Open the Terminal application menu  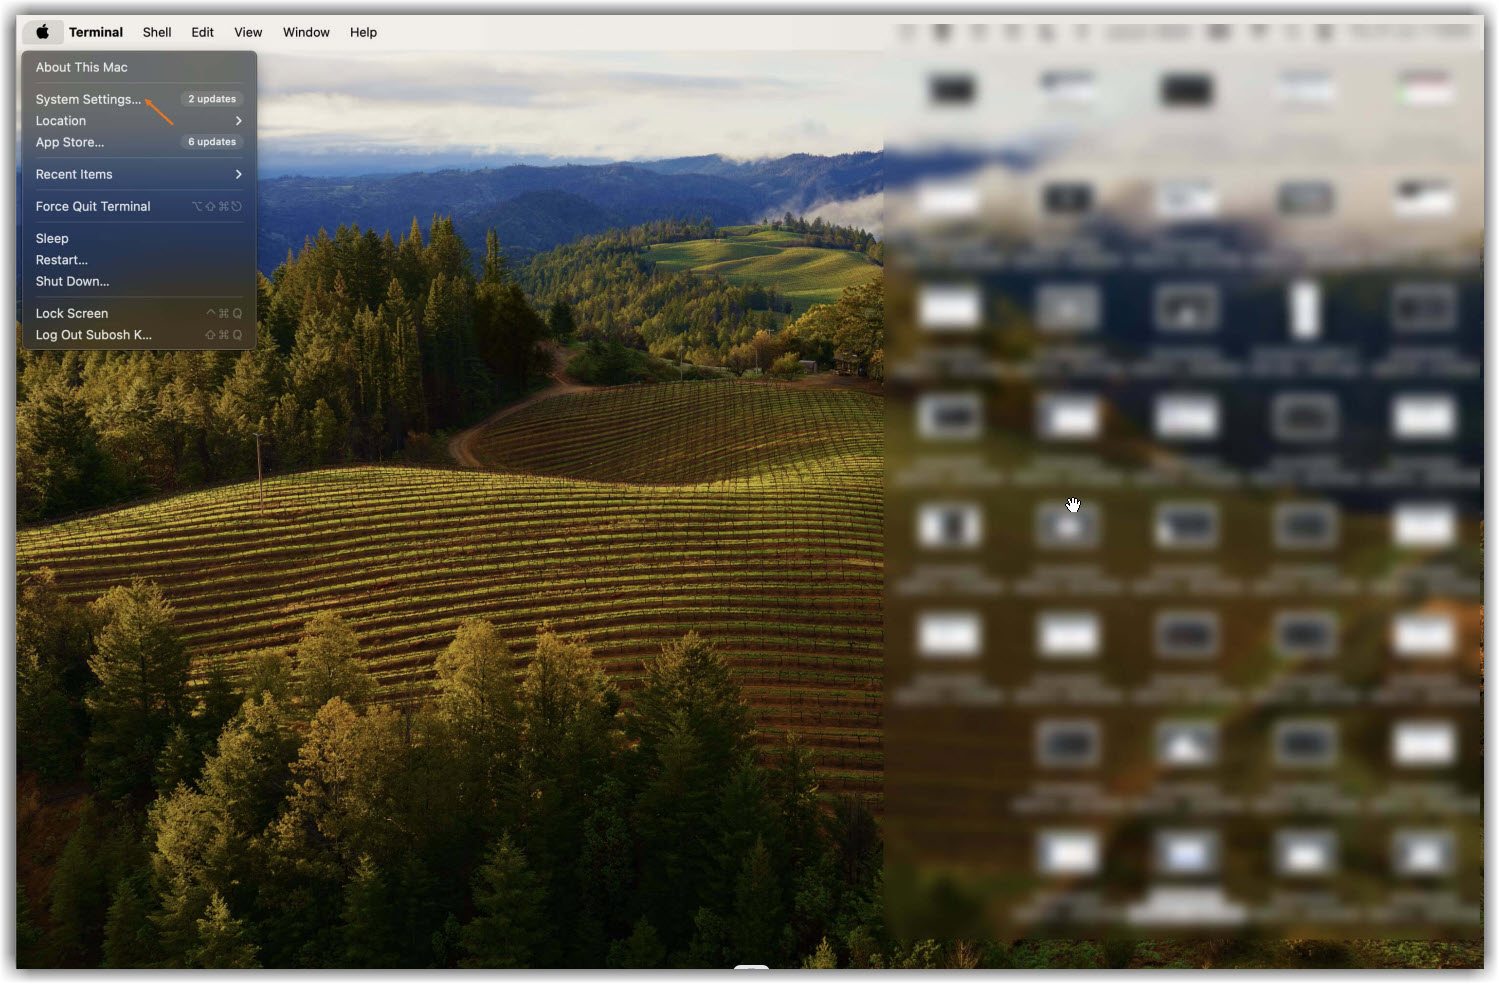pyautogui.click(x=96, y=32)
